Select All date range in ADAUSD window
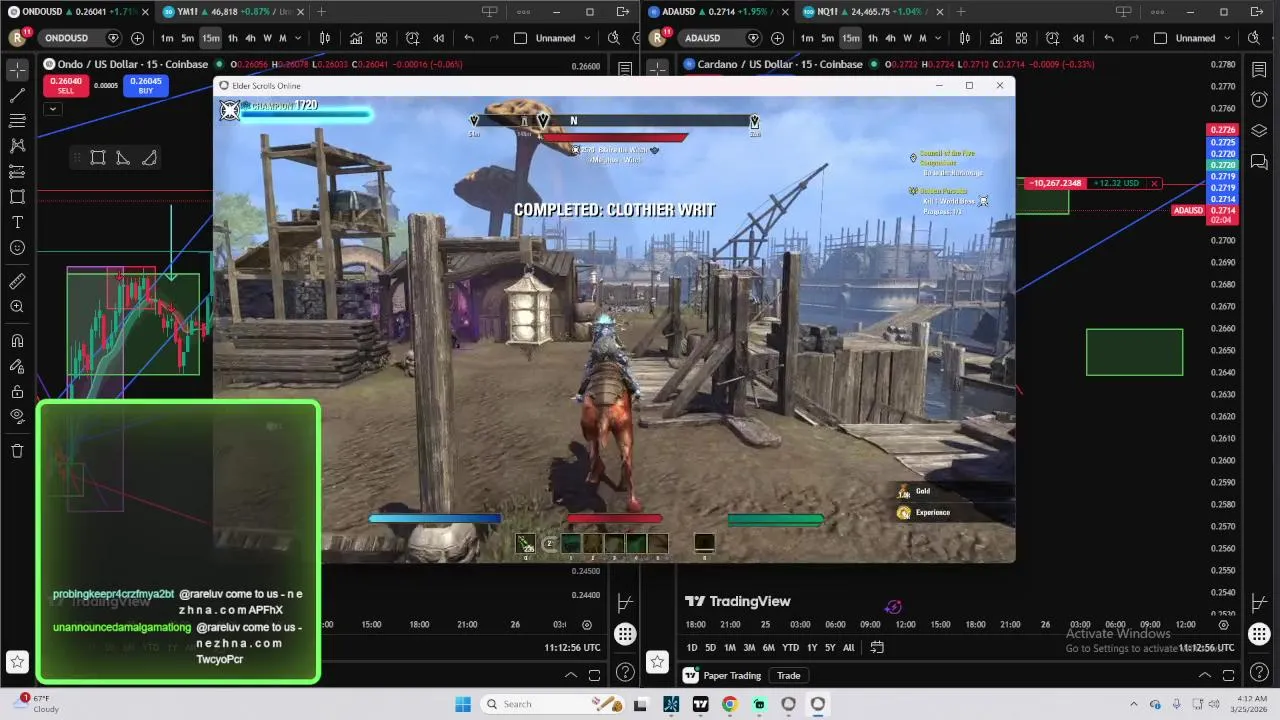The width and height of the screenshot is (1280, 720). pyautogui.click(x=848, y=647)
